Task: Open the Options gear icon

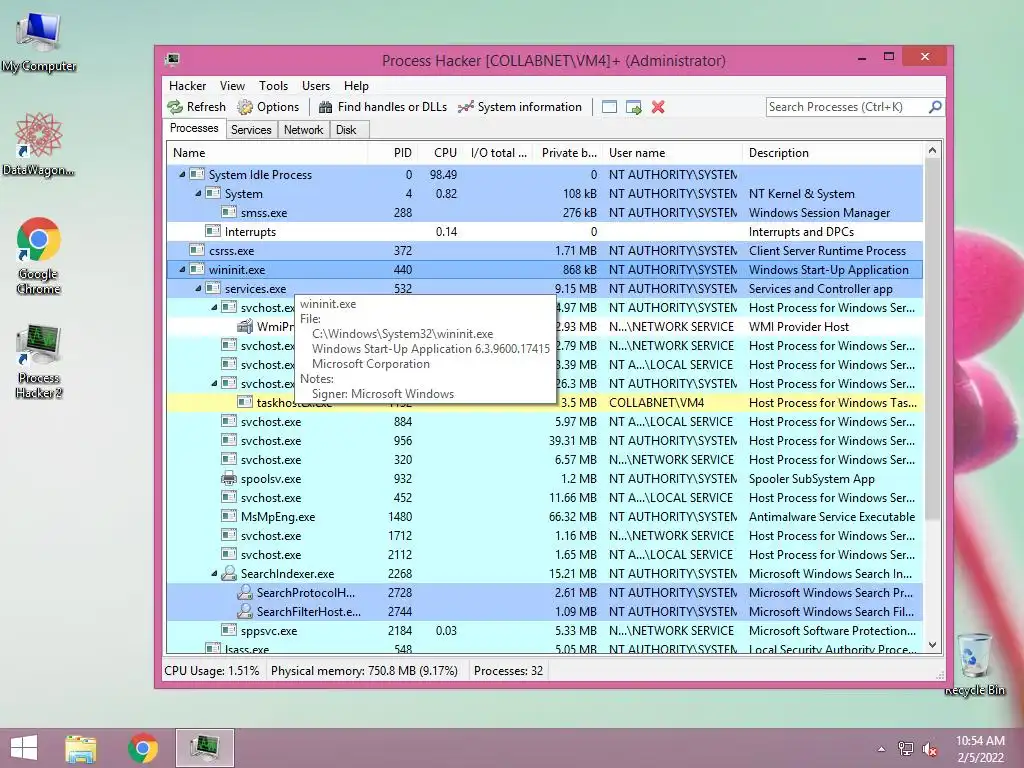Action: click(245, 107)
